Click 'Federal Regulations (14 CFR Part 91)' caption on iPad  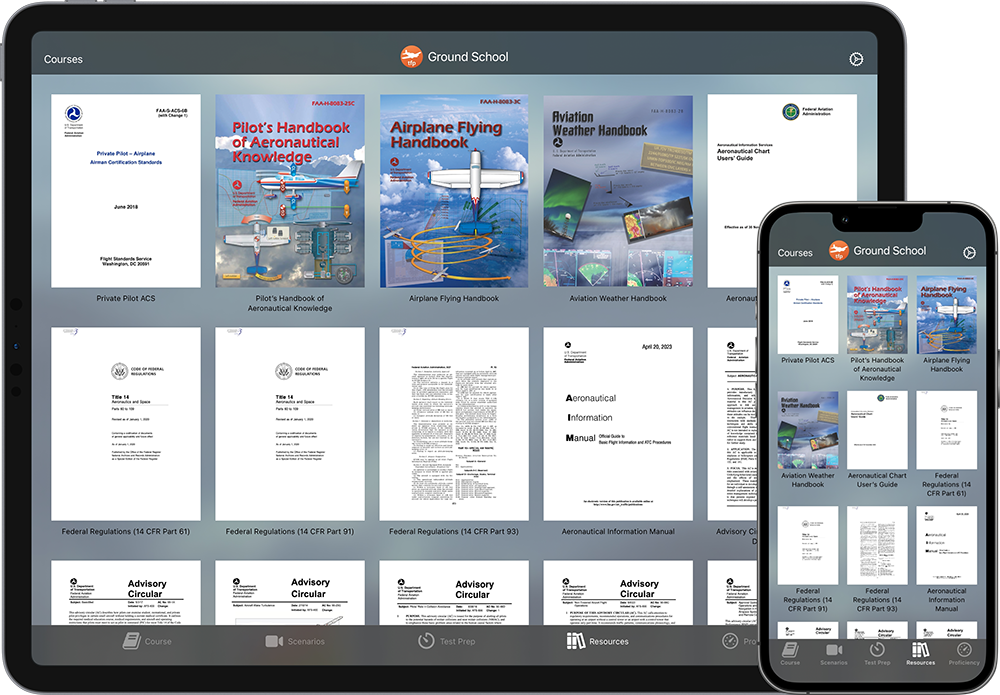click(x=290, y=531)
